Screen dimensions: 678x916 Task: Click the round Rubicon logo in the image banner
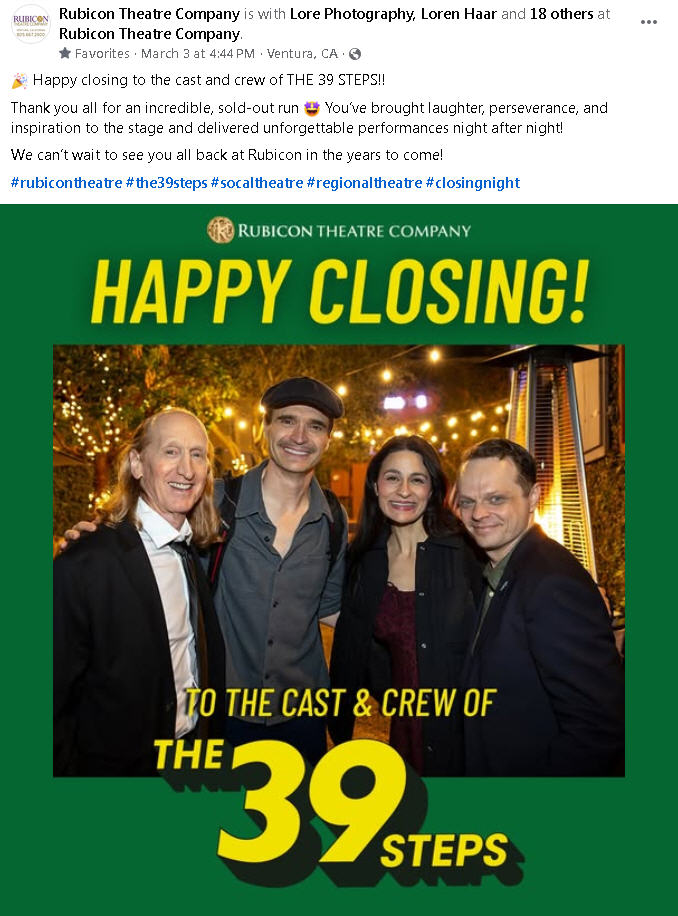[x=220, y=230]
